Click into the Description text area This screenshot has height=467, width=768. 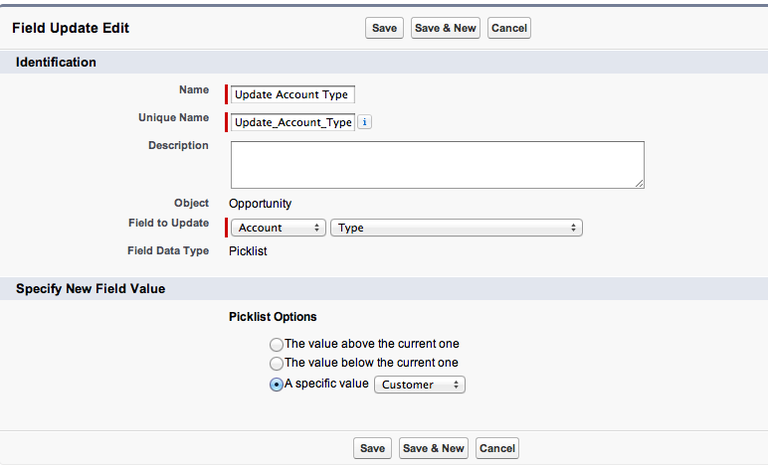tap(437, 165)
